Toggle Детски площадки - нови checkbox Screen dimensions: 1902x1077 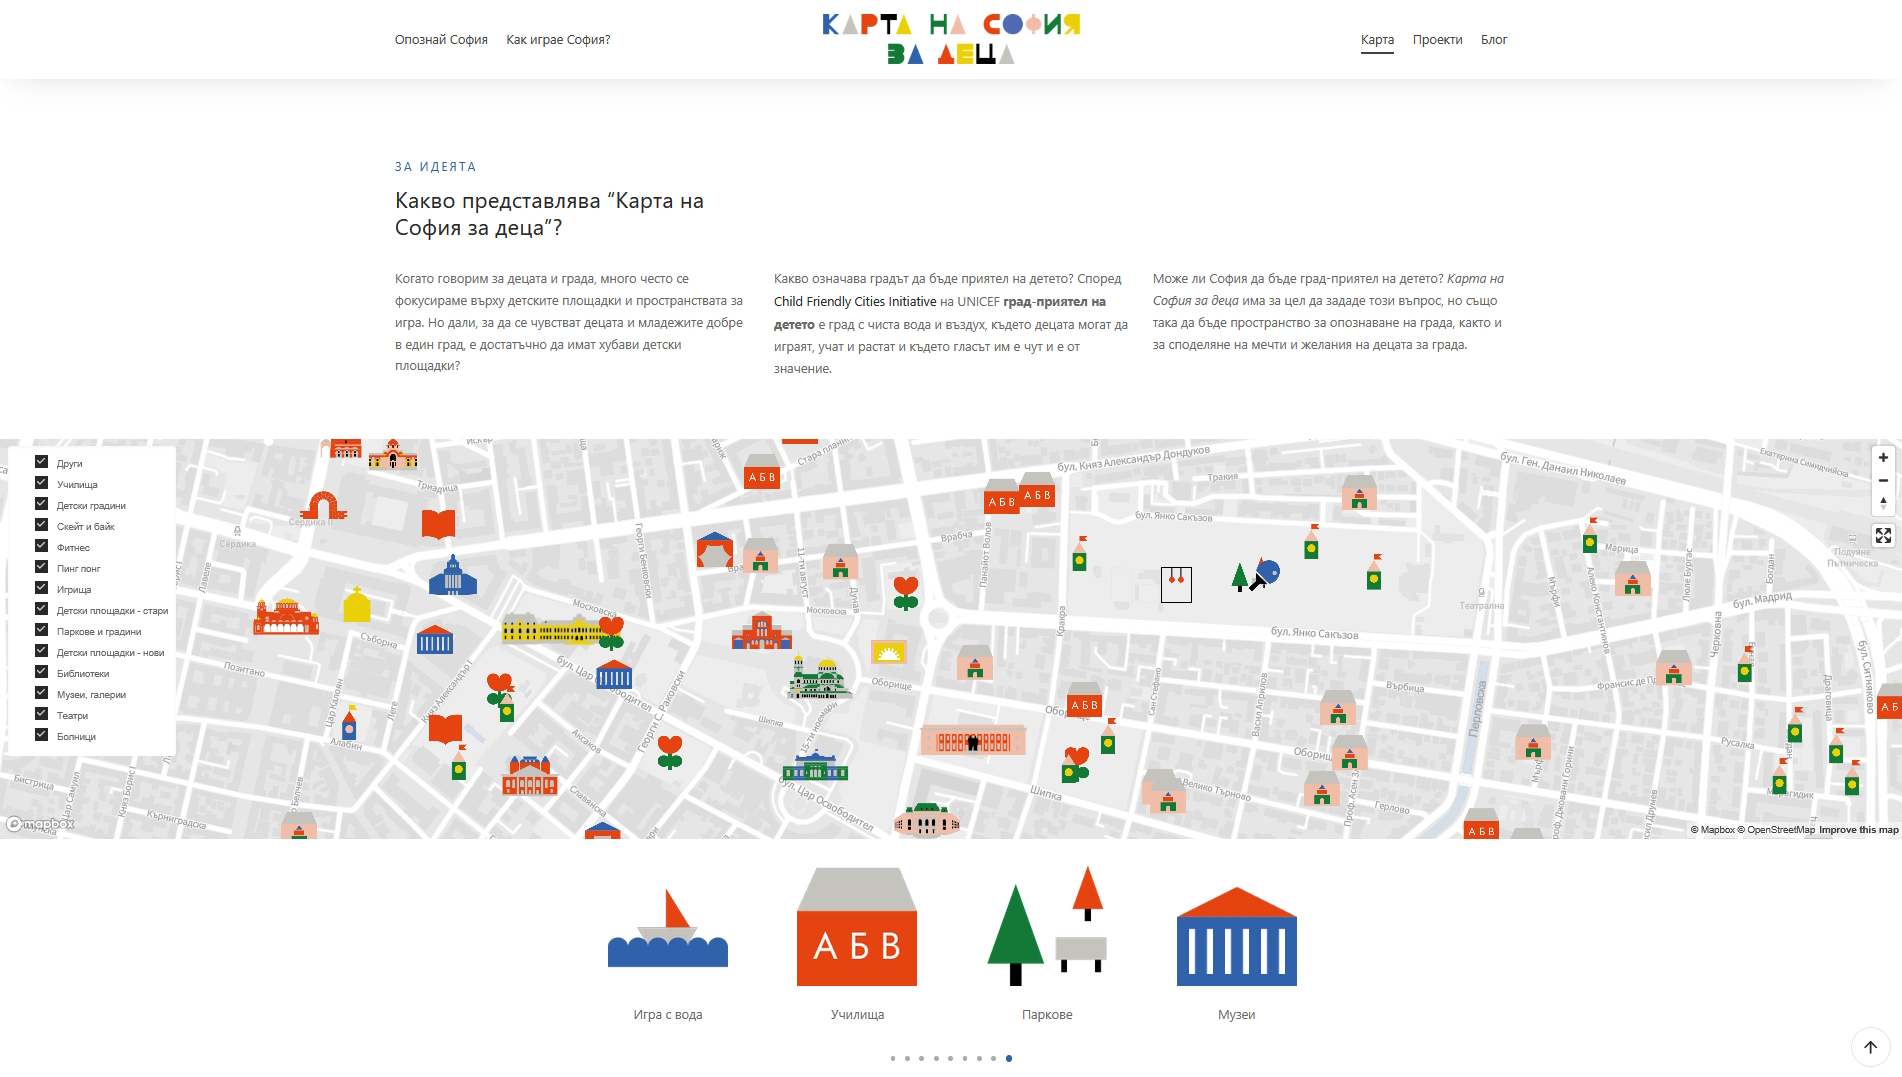click(x=41, y=651)
